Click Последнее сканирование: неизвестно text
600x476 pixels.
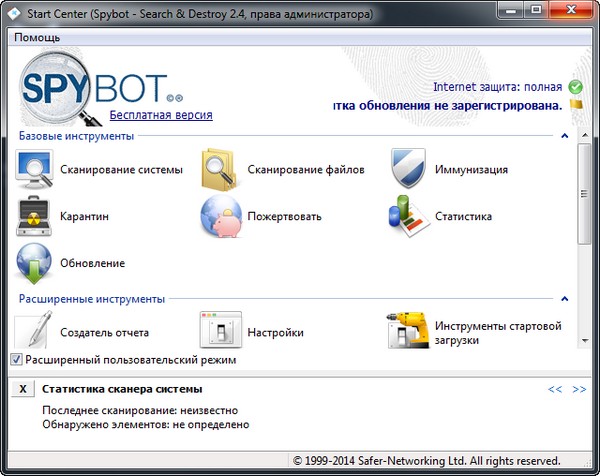140,411
